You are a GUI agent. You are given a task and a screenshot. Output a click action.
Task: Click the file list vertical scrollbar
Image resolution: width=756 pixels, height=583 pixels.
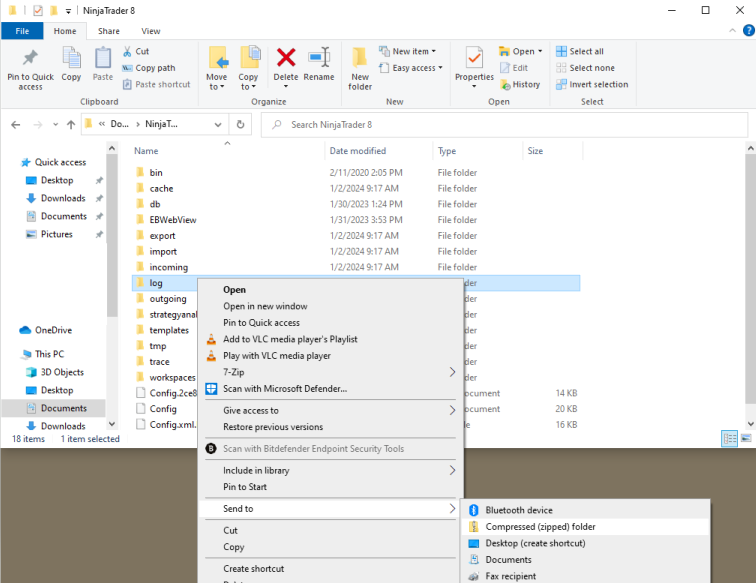tap(750, 279)
